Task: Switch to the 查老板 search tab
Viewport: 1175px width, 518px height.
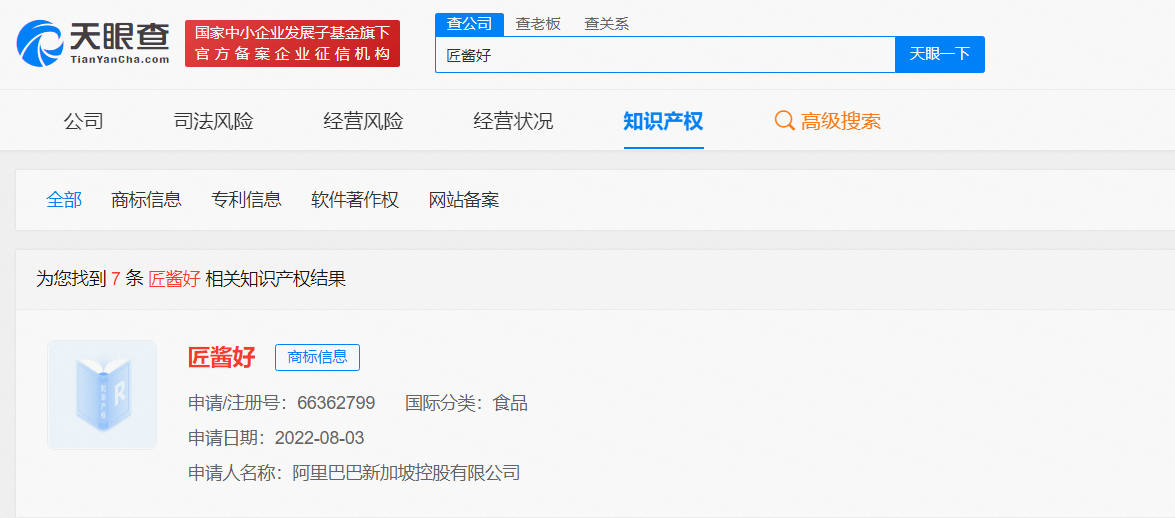Action: [x=537, y=24]
